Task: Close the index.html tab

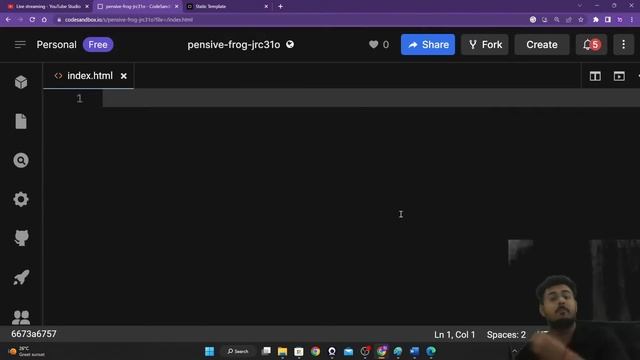Action: pos(124,76)
